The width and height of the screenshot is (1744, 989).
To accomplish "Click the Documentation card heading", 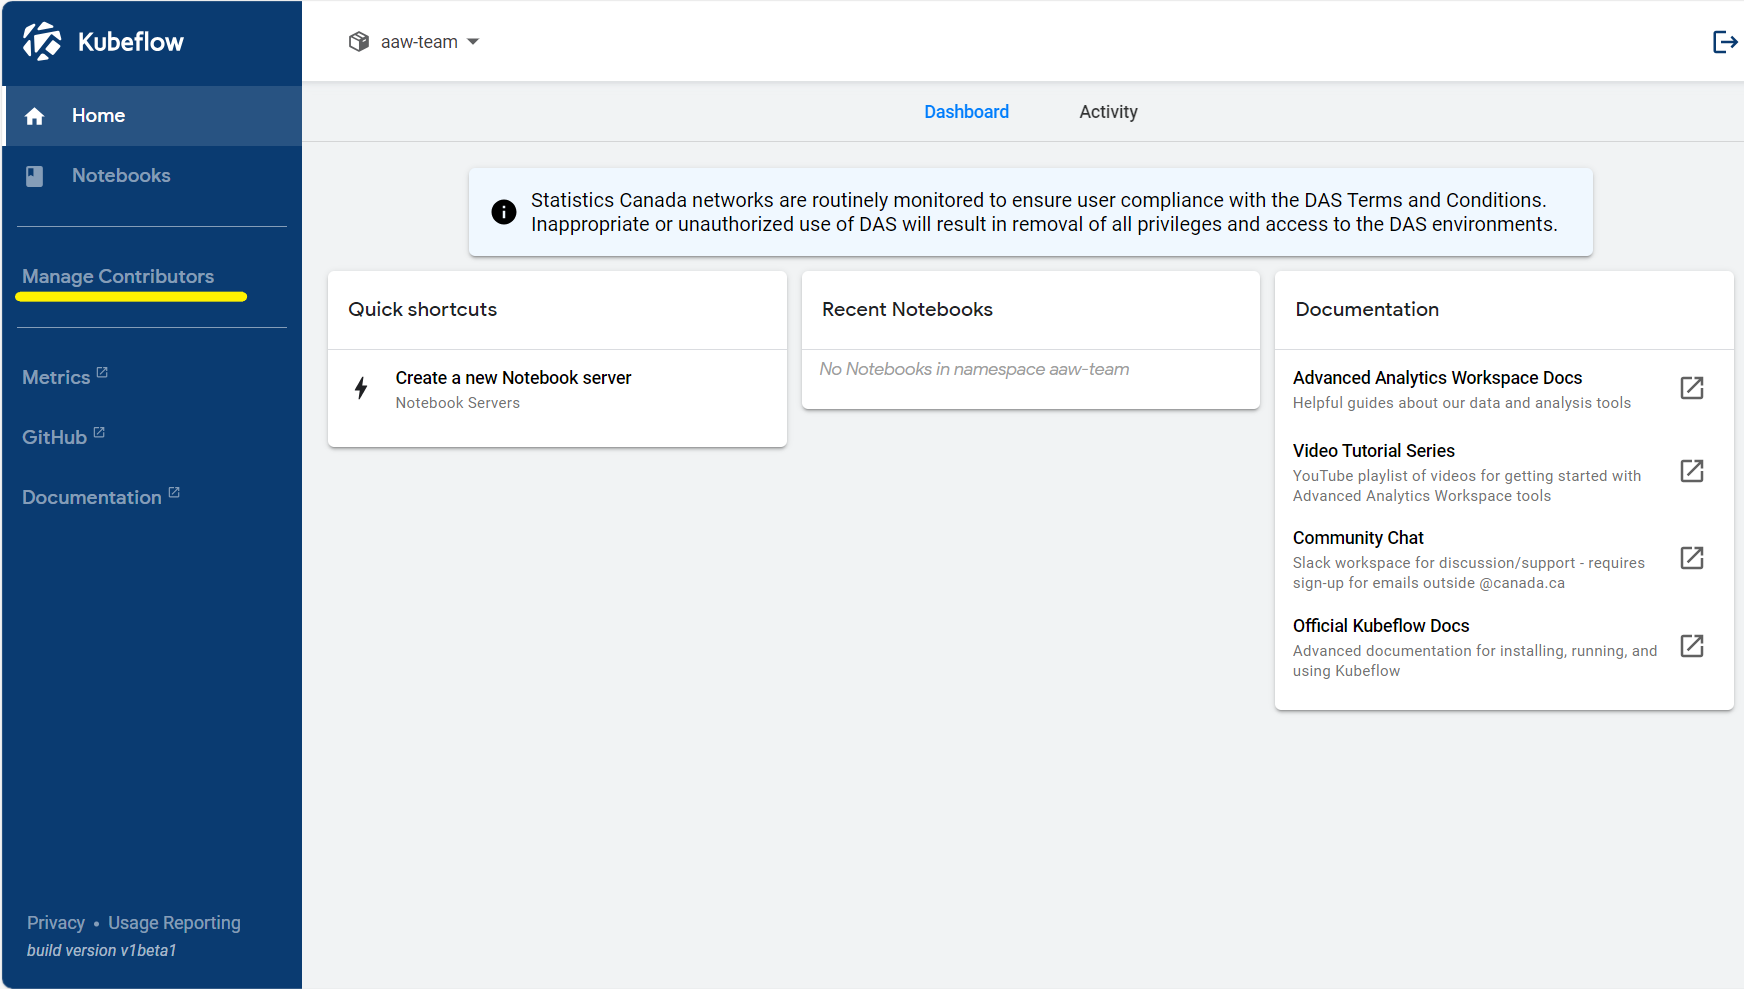I will pyautogui.click(x=1367, y=309).
